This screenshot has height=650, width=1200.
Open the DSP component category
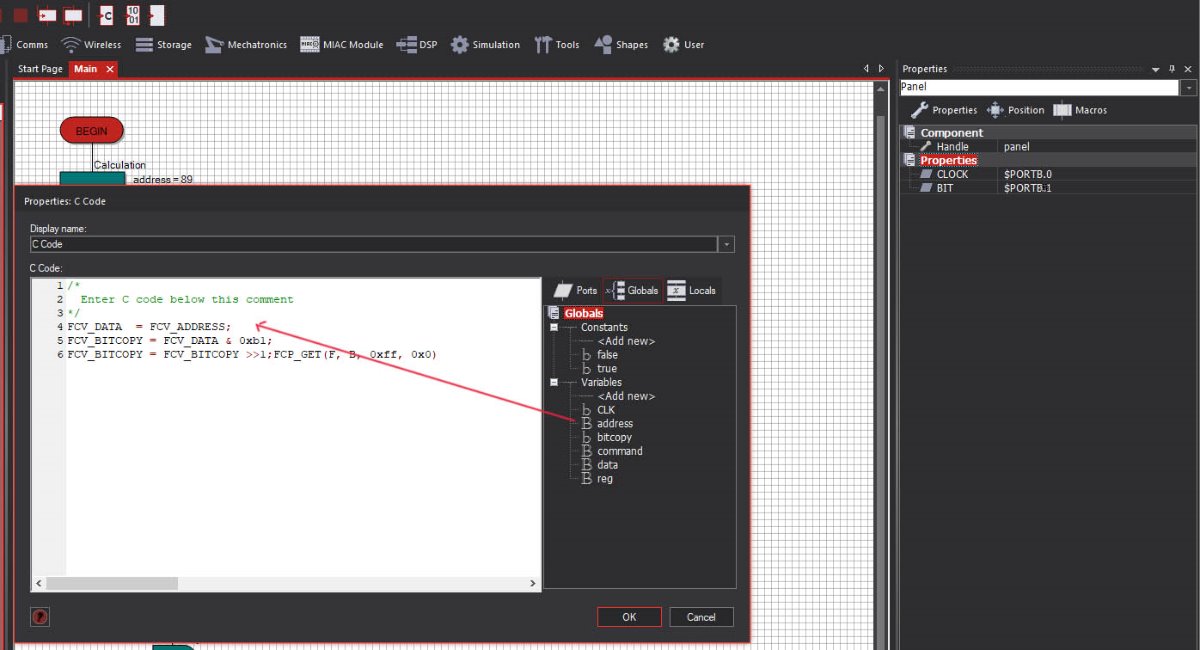point(417,44)
